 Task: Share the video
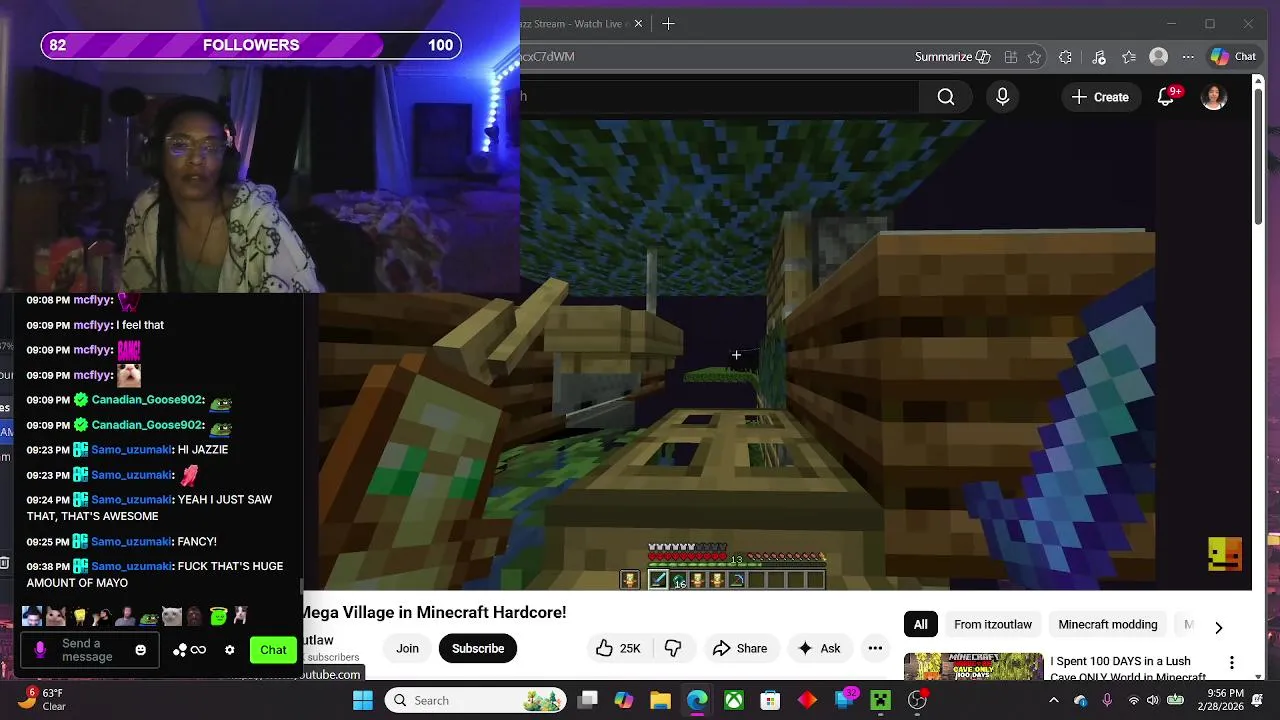point(740,648)
